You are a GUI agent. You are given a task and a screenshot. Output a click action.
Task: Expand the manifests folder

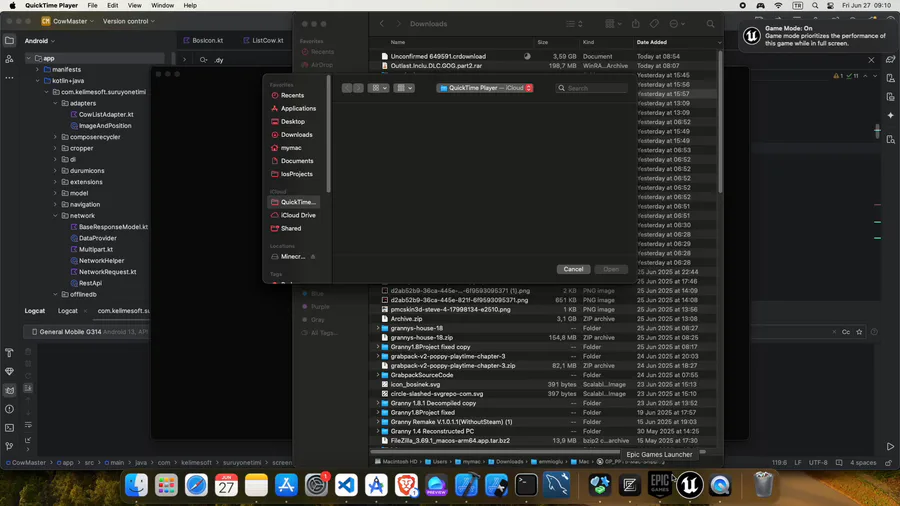pos(38,69)
